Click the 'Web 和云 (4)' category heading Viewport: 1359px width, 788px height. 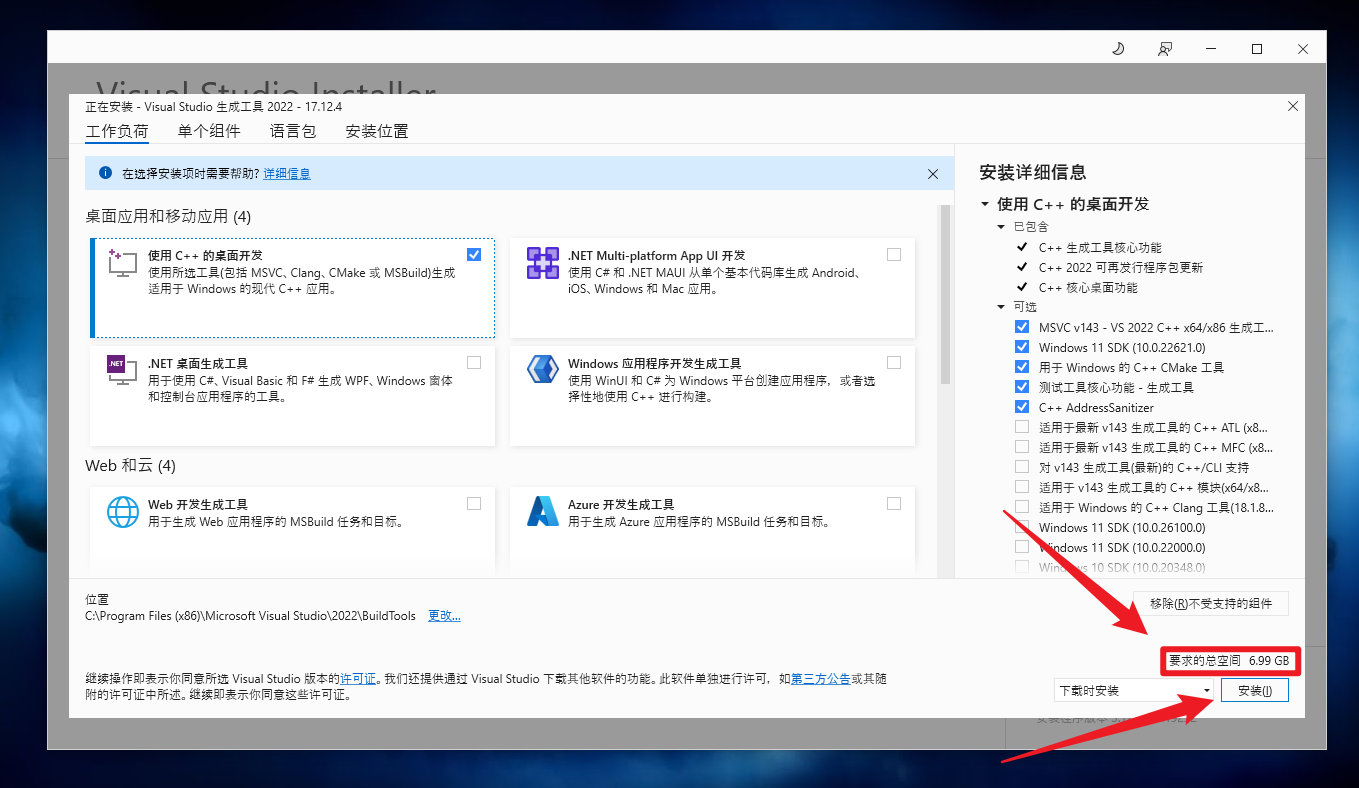(x=130, y=465)
